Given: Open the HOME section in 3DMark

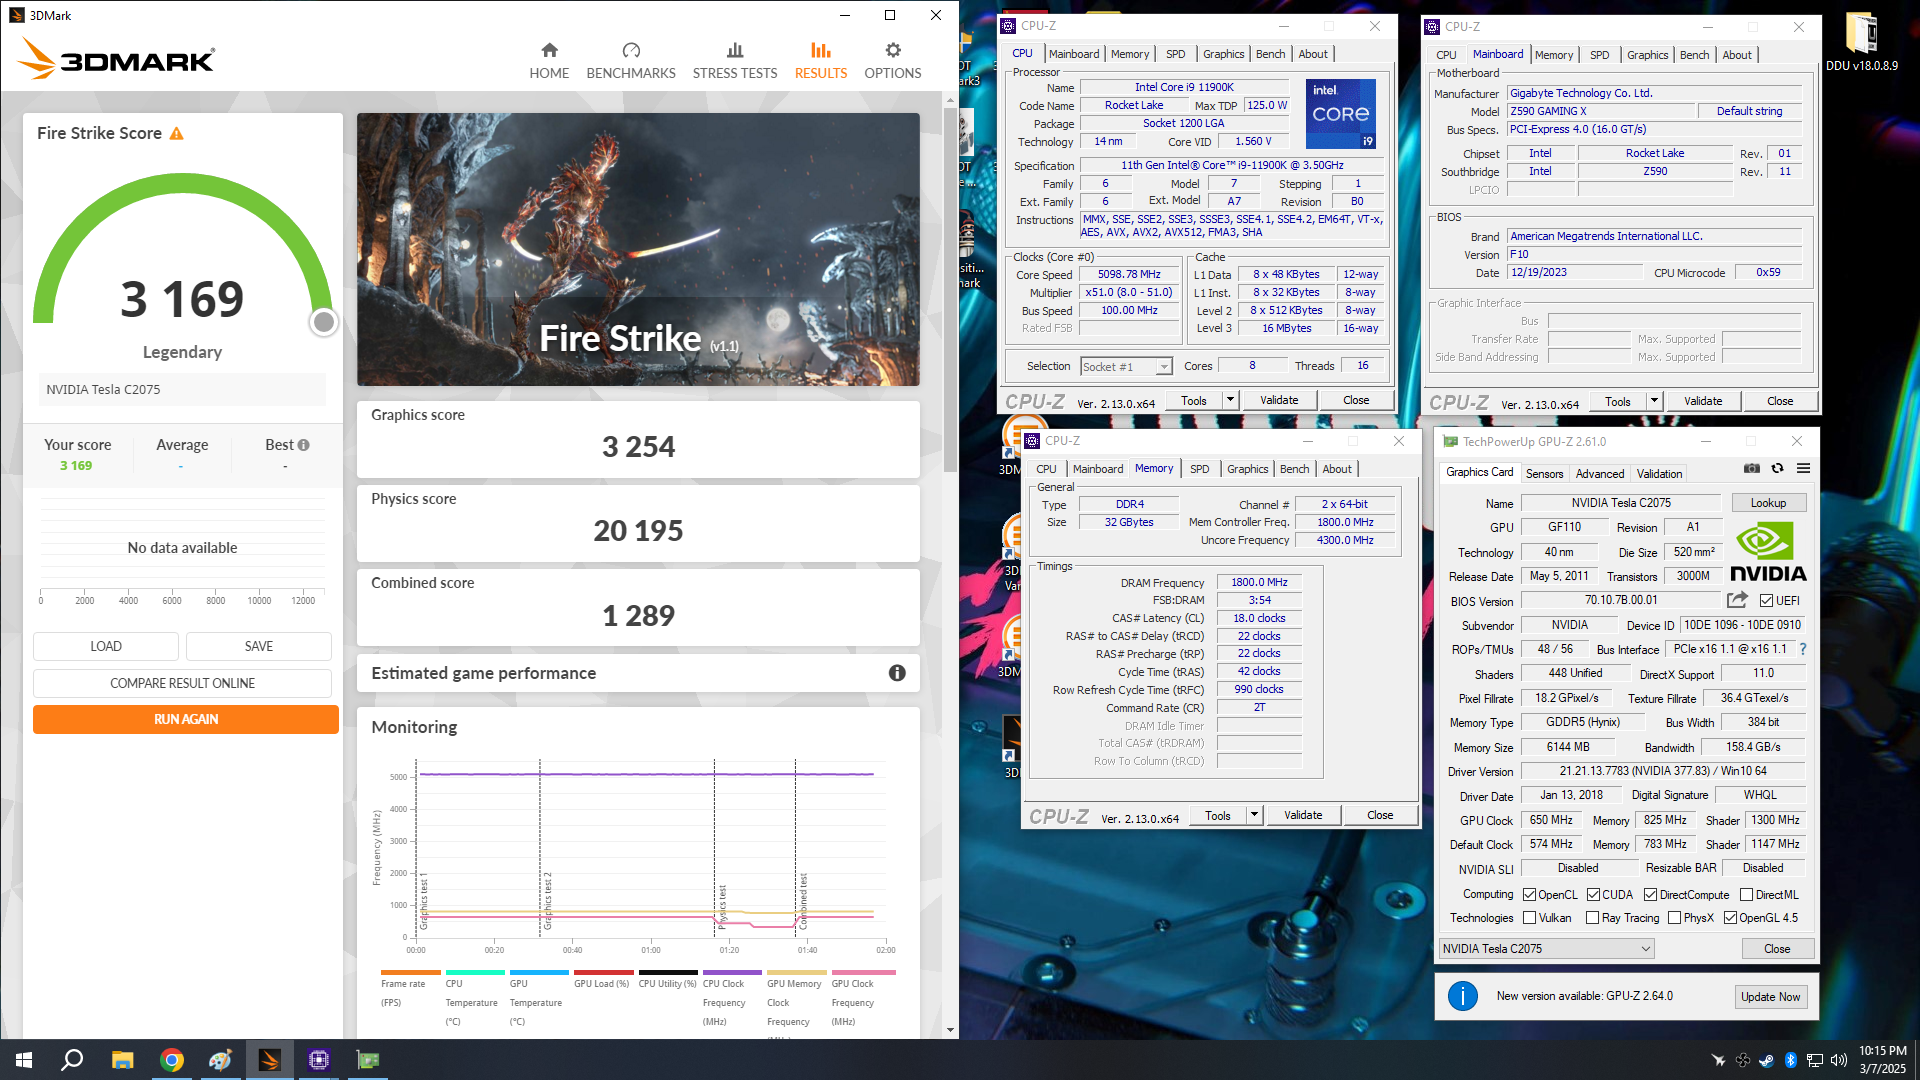Looking at the screenshot, I should point(549,61).
